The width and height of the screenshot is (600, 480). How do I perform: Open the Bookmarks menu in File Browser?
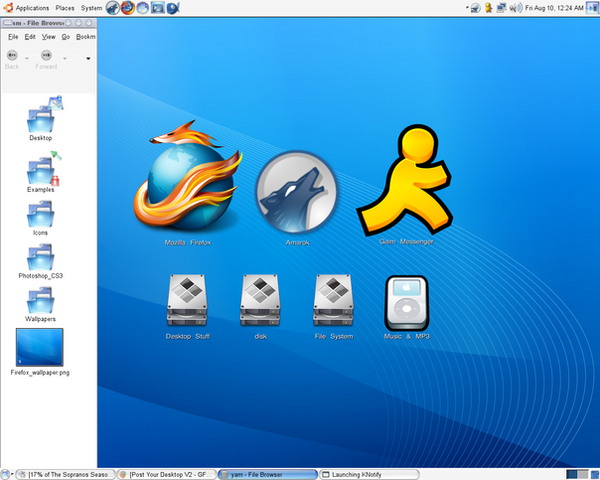click(x=86, y=37)
